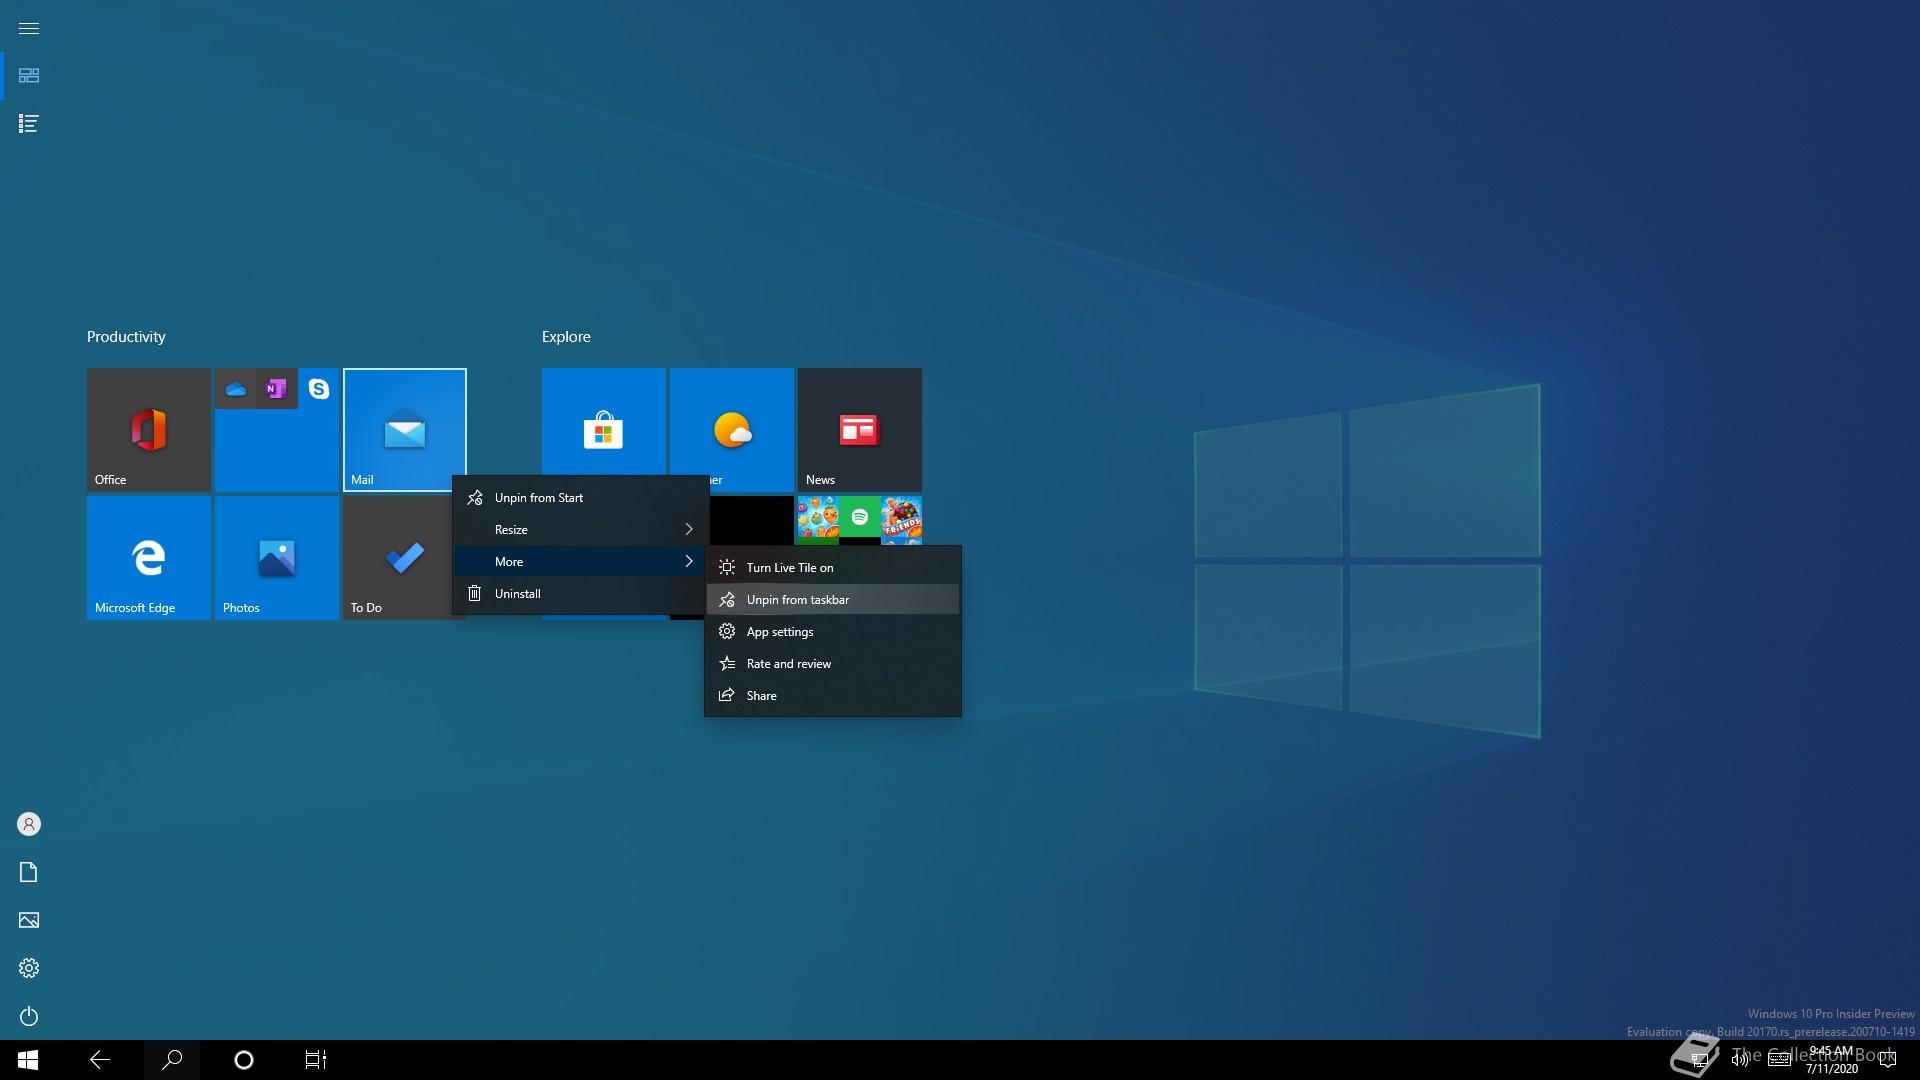Open the Mail tile

[x=405, y=430]
